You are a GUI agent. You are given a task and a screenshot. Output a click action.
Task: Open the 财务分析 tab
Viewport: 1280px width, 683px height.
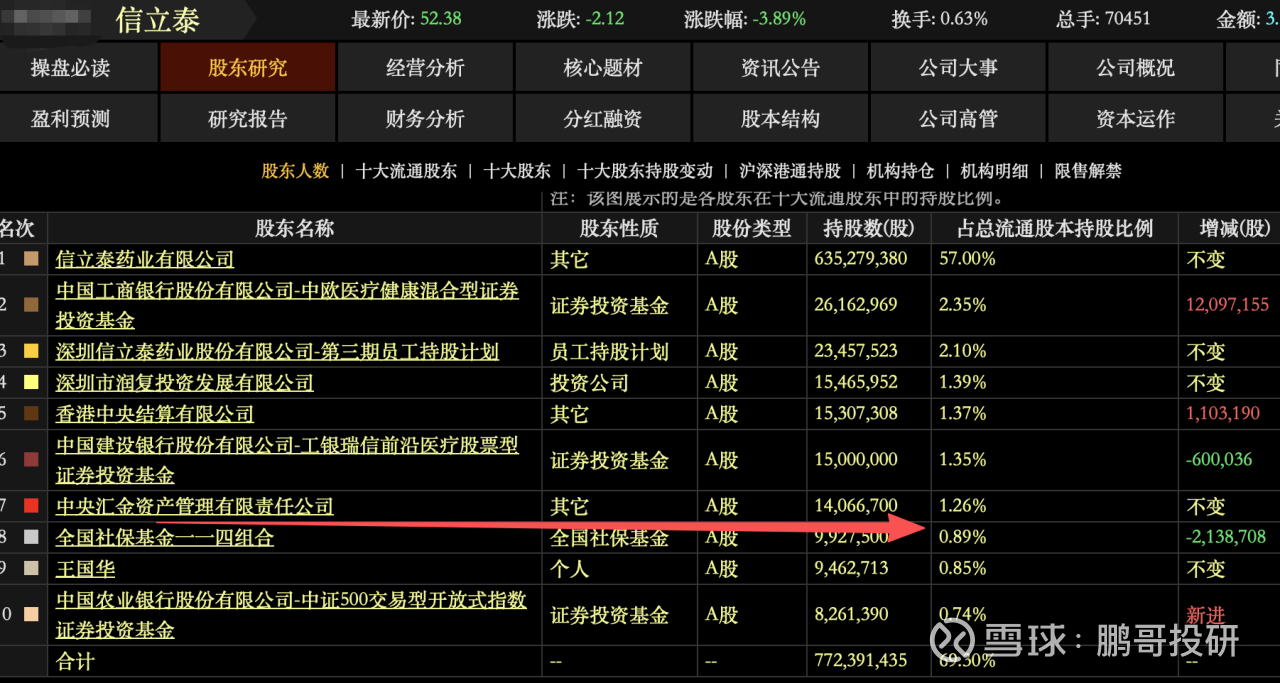pyautogui.click(x=425, y=119)
